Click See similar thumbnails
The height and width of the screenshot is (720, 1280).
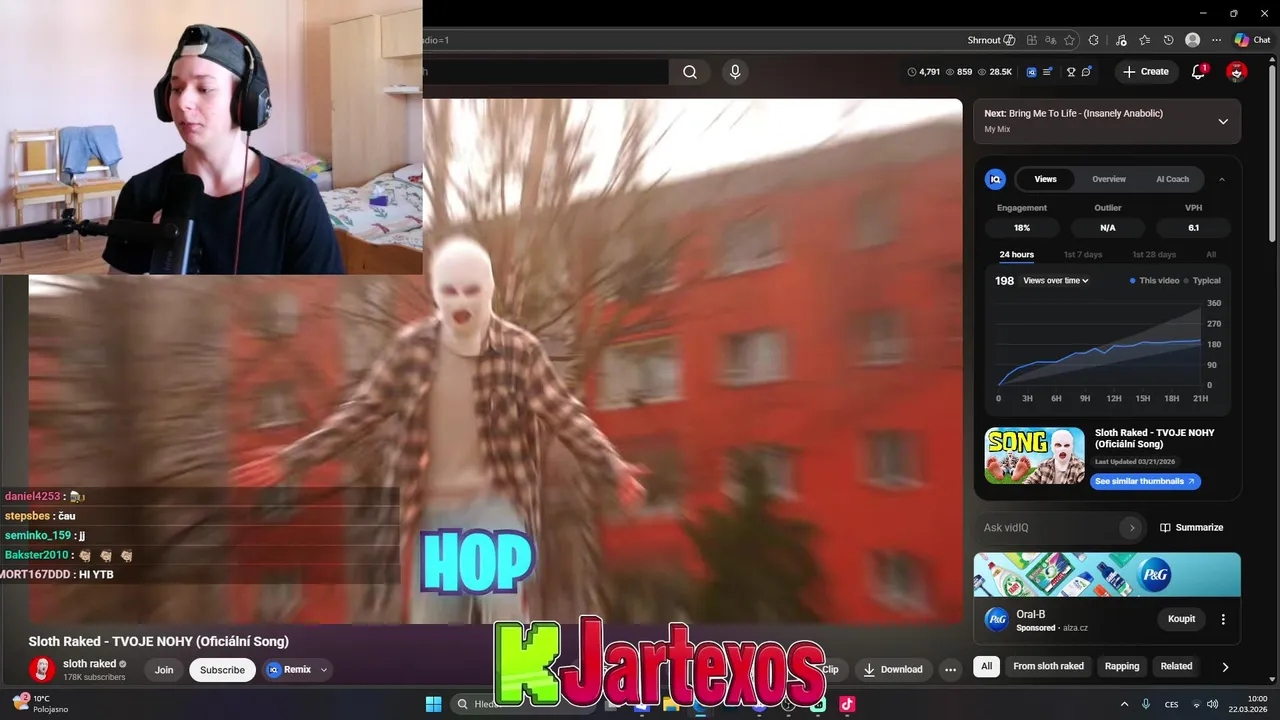coord(1145,481)
